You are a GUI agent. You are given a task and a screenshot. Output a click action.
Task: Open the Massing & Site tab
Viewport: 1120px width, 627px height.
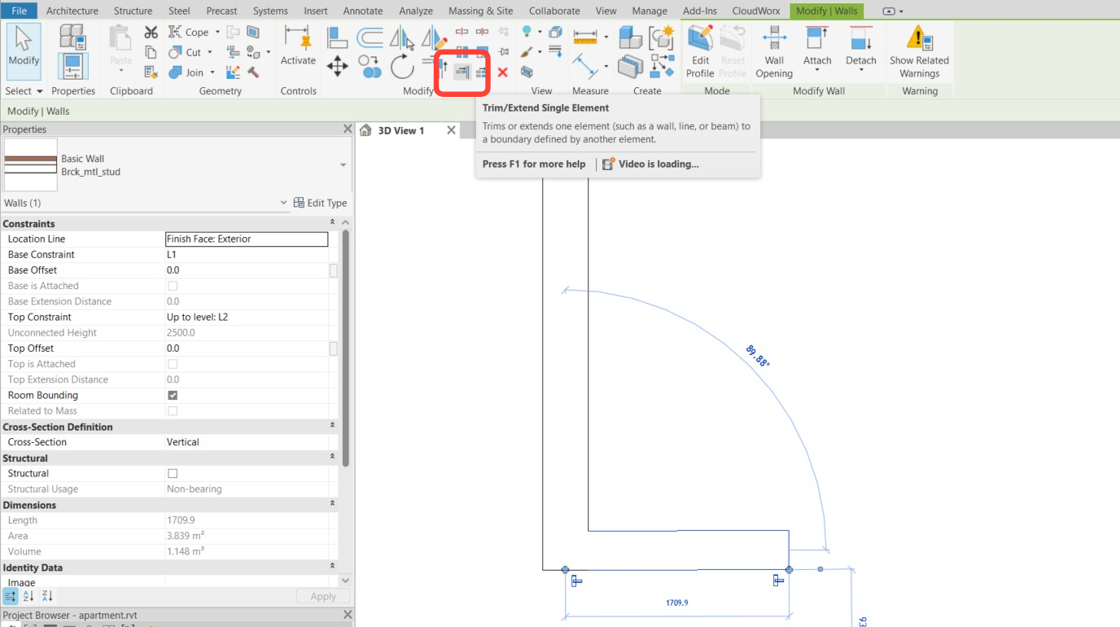pos(480,11)
